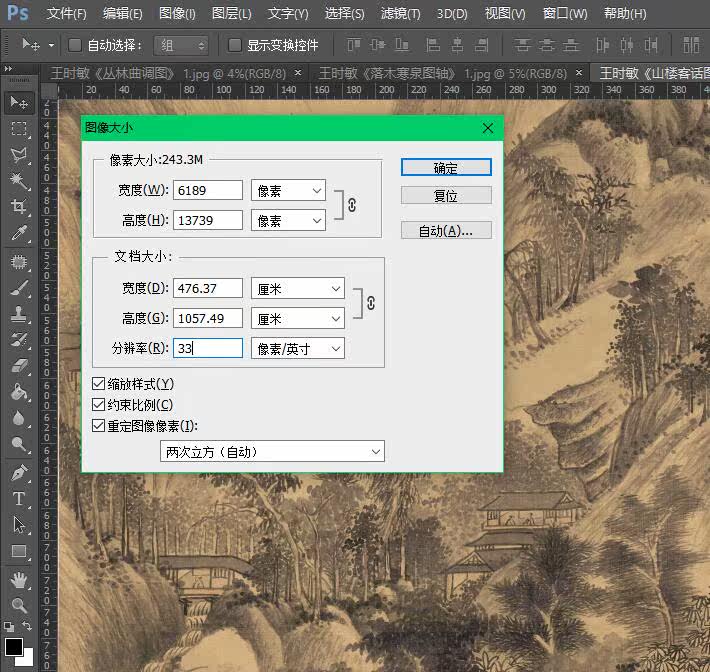Click distribute top edges icon
Screen dimensions: 710x672
[x=522, y=45]
